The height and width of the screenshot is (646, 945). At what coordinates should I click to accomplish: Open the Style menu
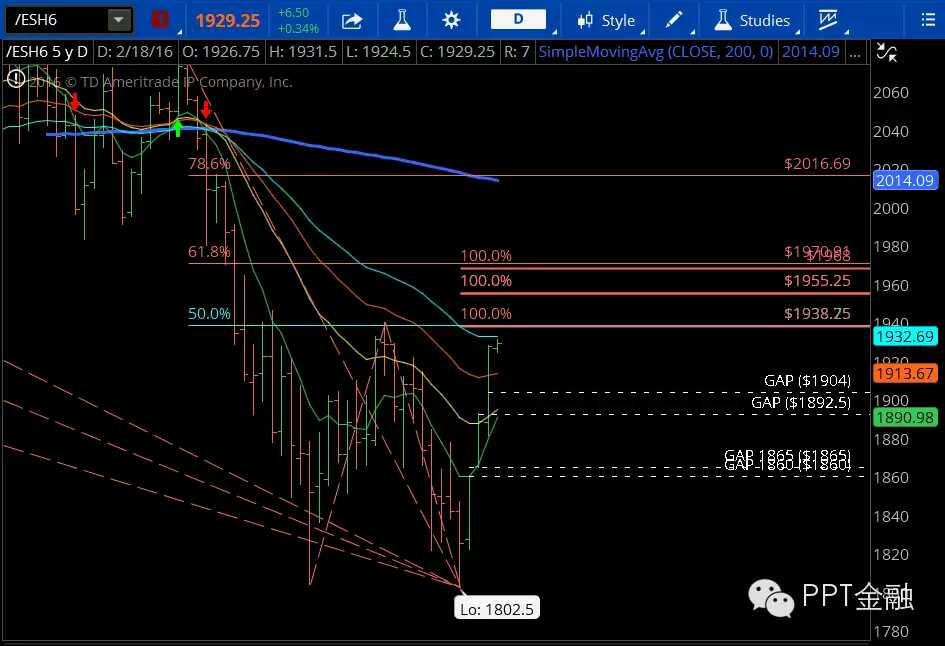click(607, 20)
